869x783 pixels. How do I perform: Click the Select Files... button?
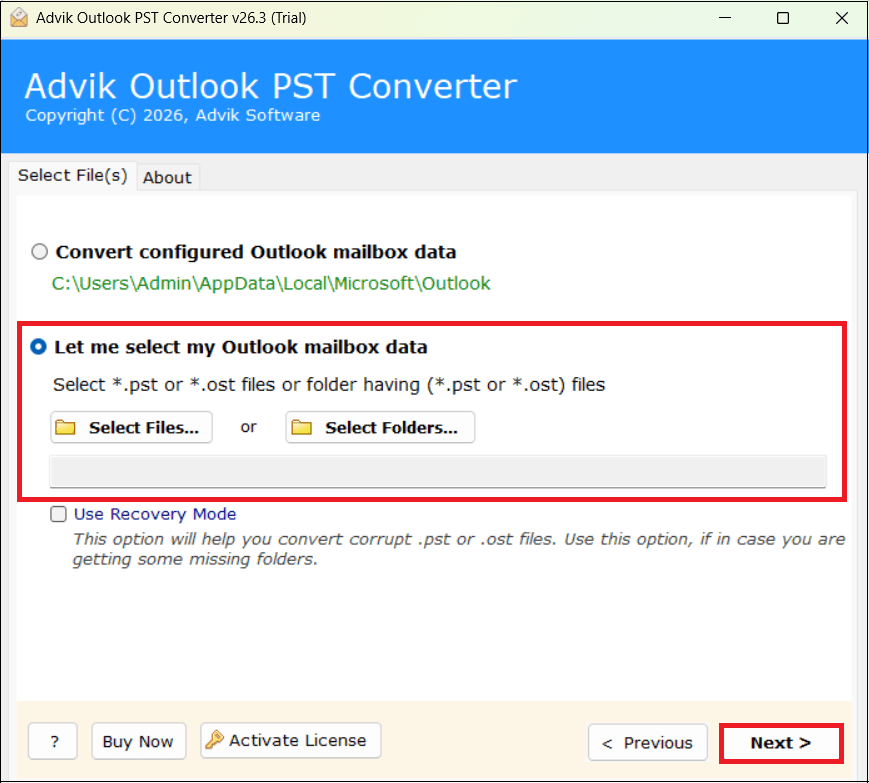click(x=131, y=427)
